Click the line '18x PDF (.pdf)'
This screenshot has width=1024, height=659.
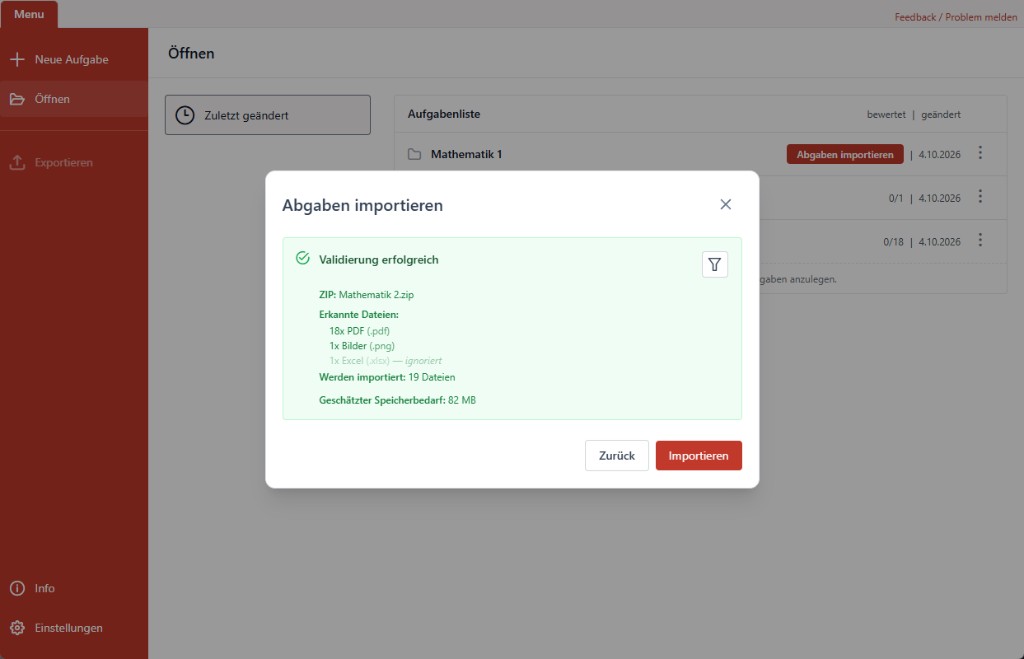tap(359, 331)
